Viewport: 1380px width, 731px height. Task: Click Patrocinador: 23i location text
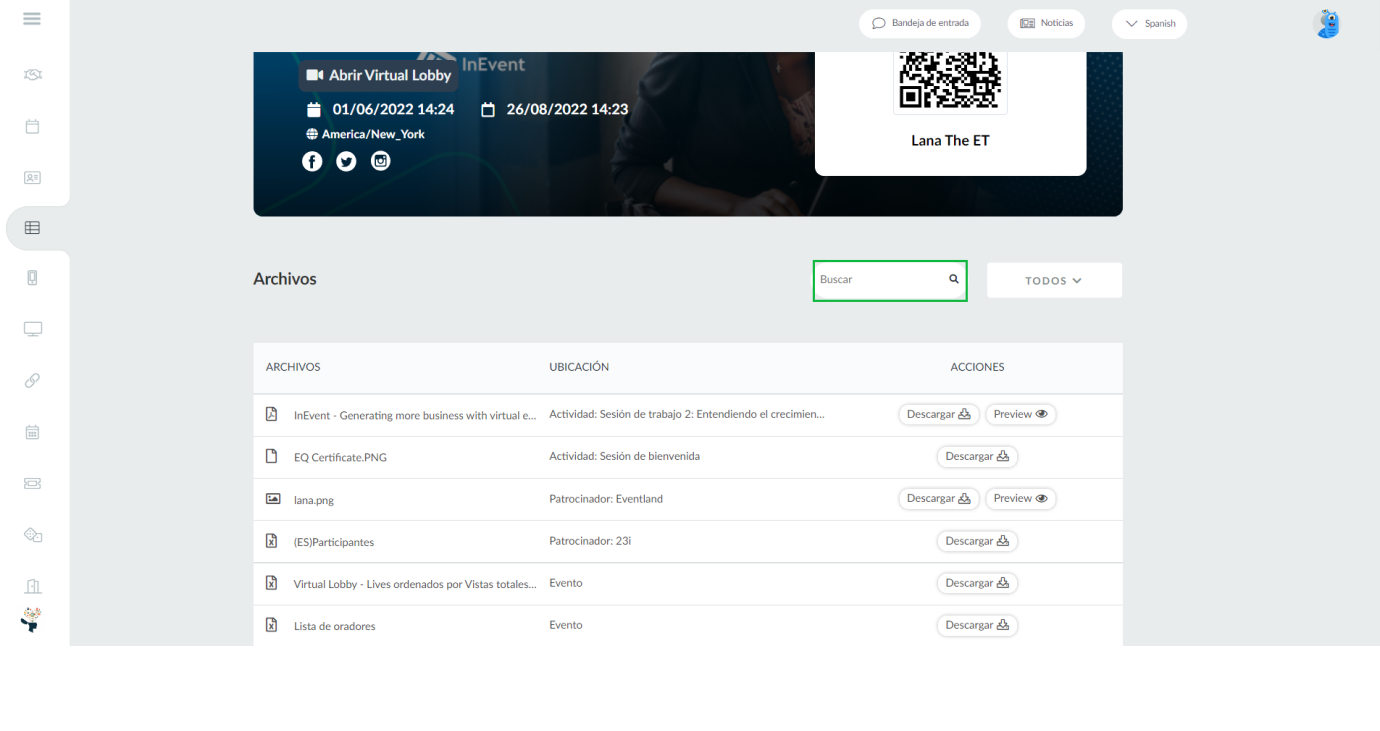pos(590,541)
